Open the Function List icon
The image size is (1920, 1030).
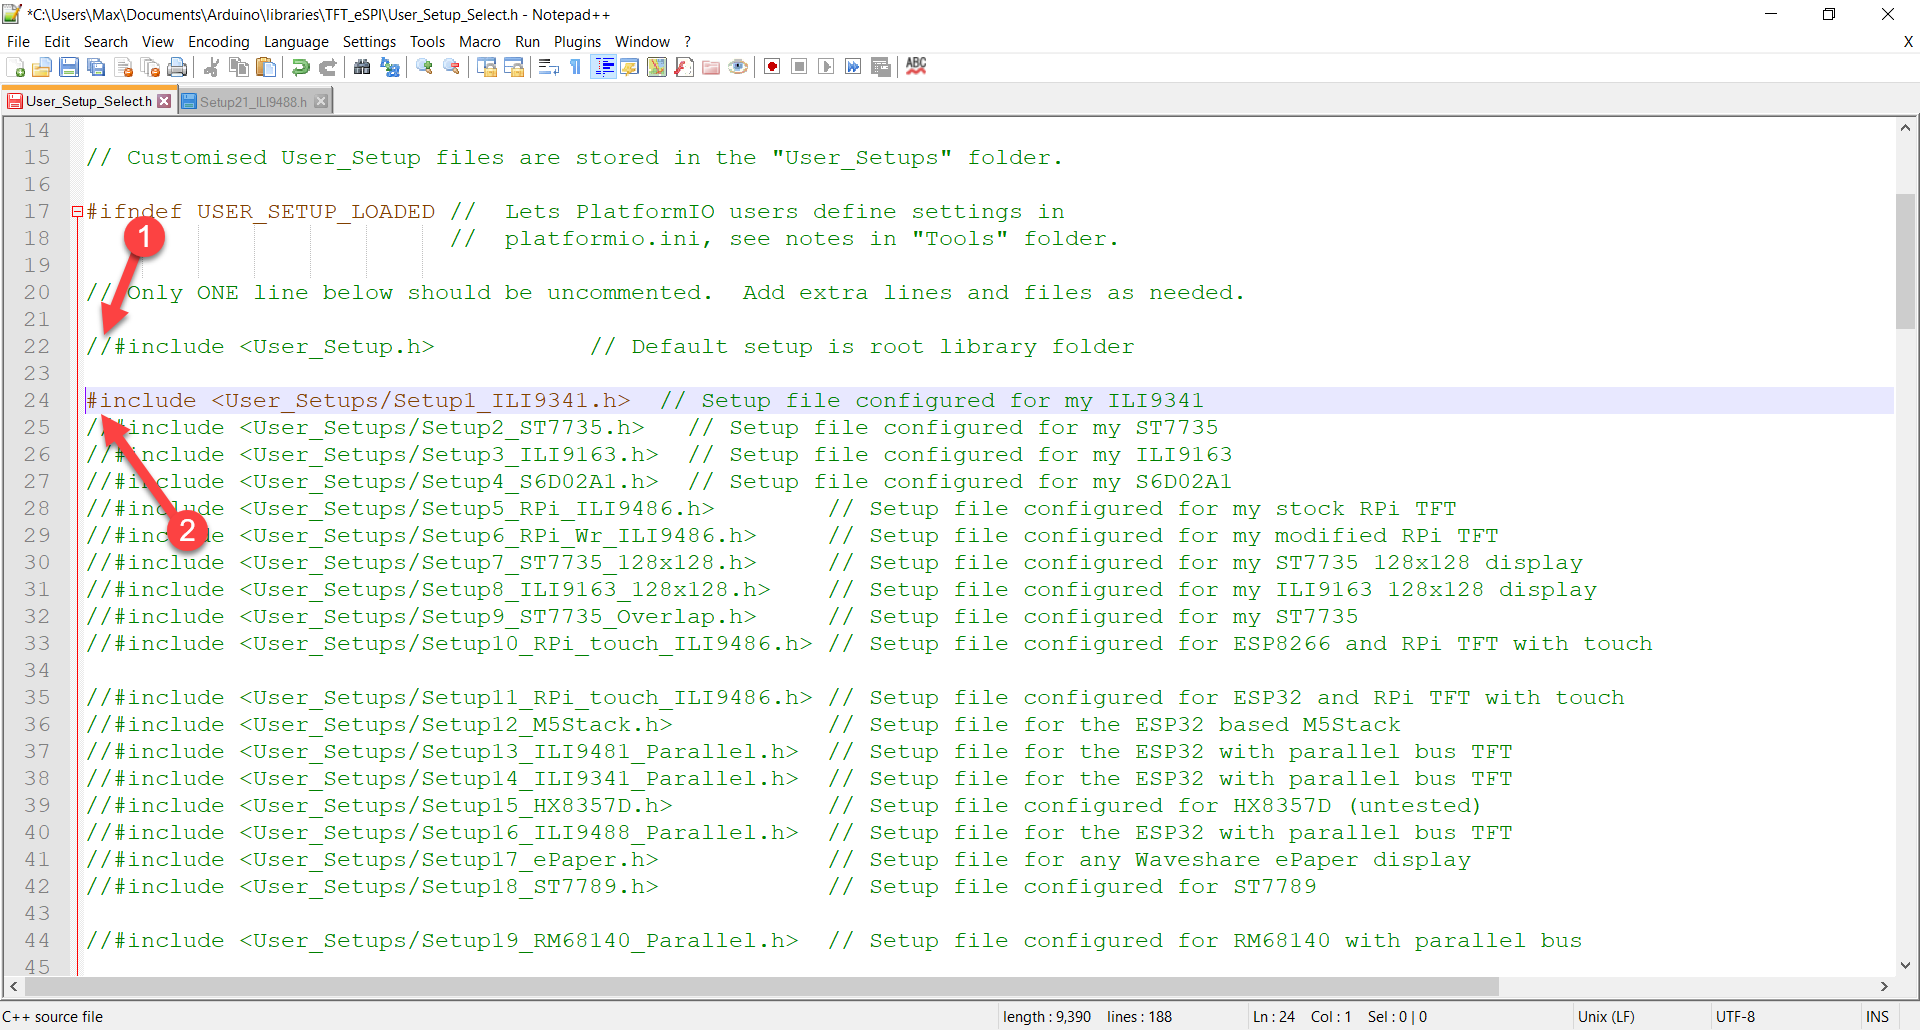[684, 67]
